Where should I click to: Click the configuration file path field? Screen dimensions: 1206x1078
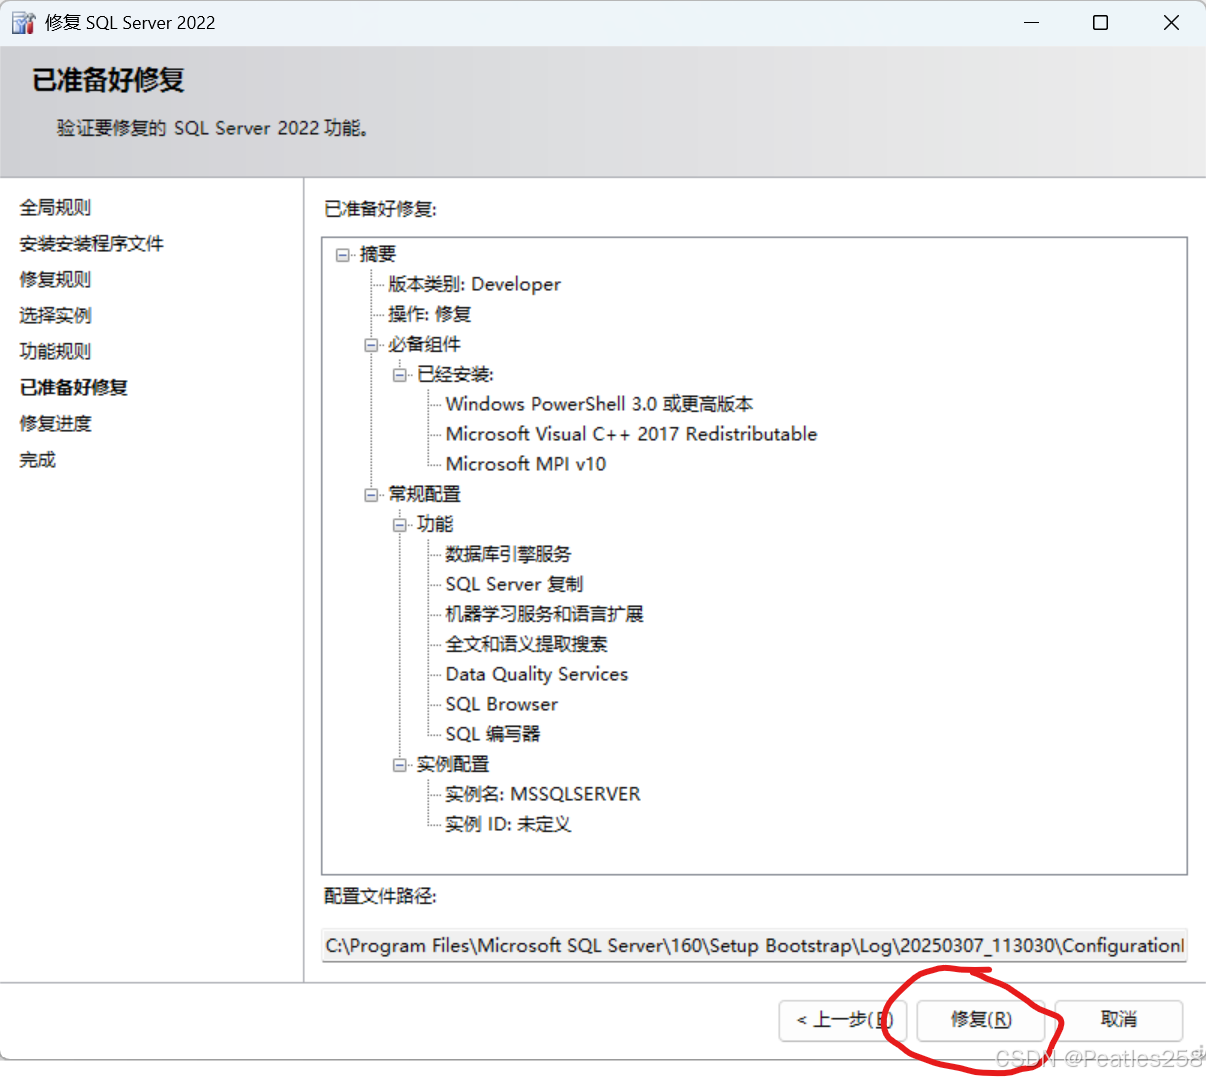coord(754,945)
